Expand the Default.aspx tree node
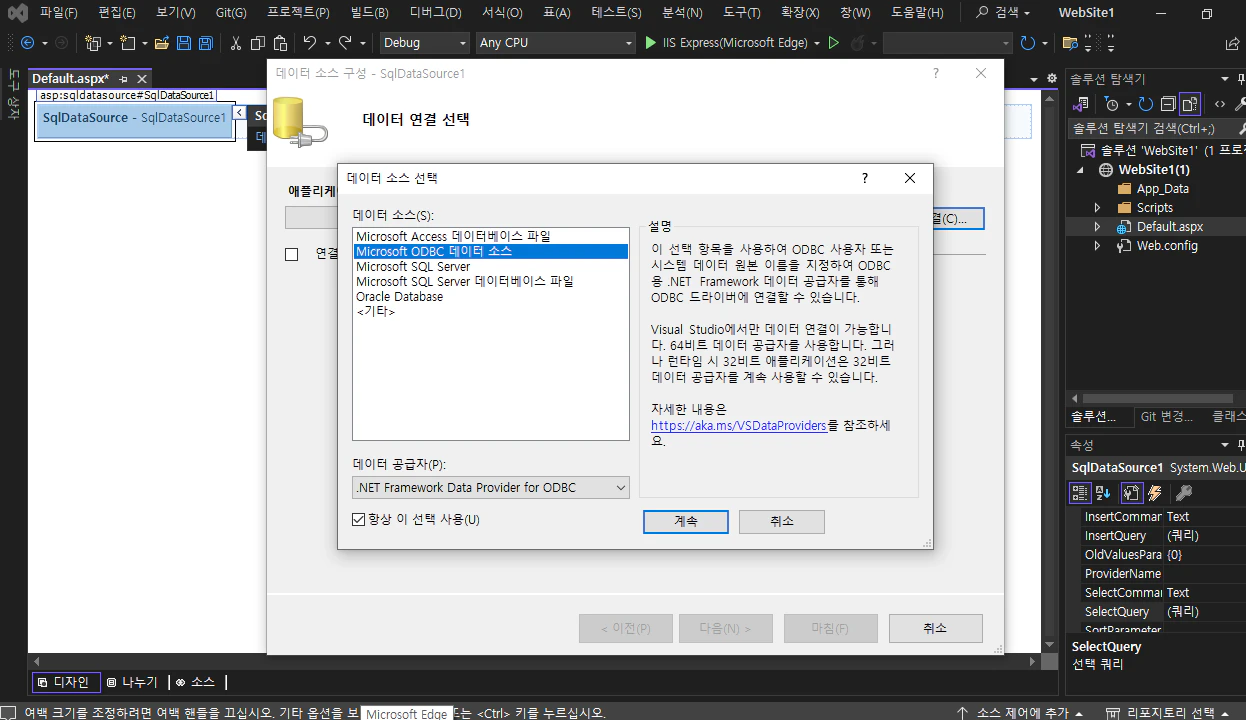Image resolution: width=1246 pixels, height=720 pixels. pos(1097,227)
